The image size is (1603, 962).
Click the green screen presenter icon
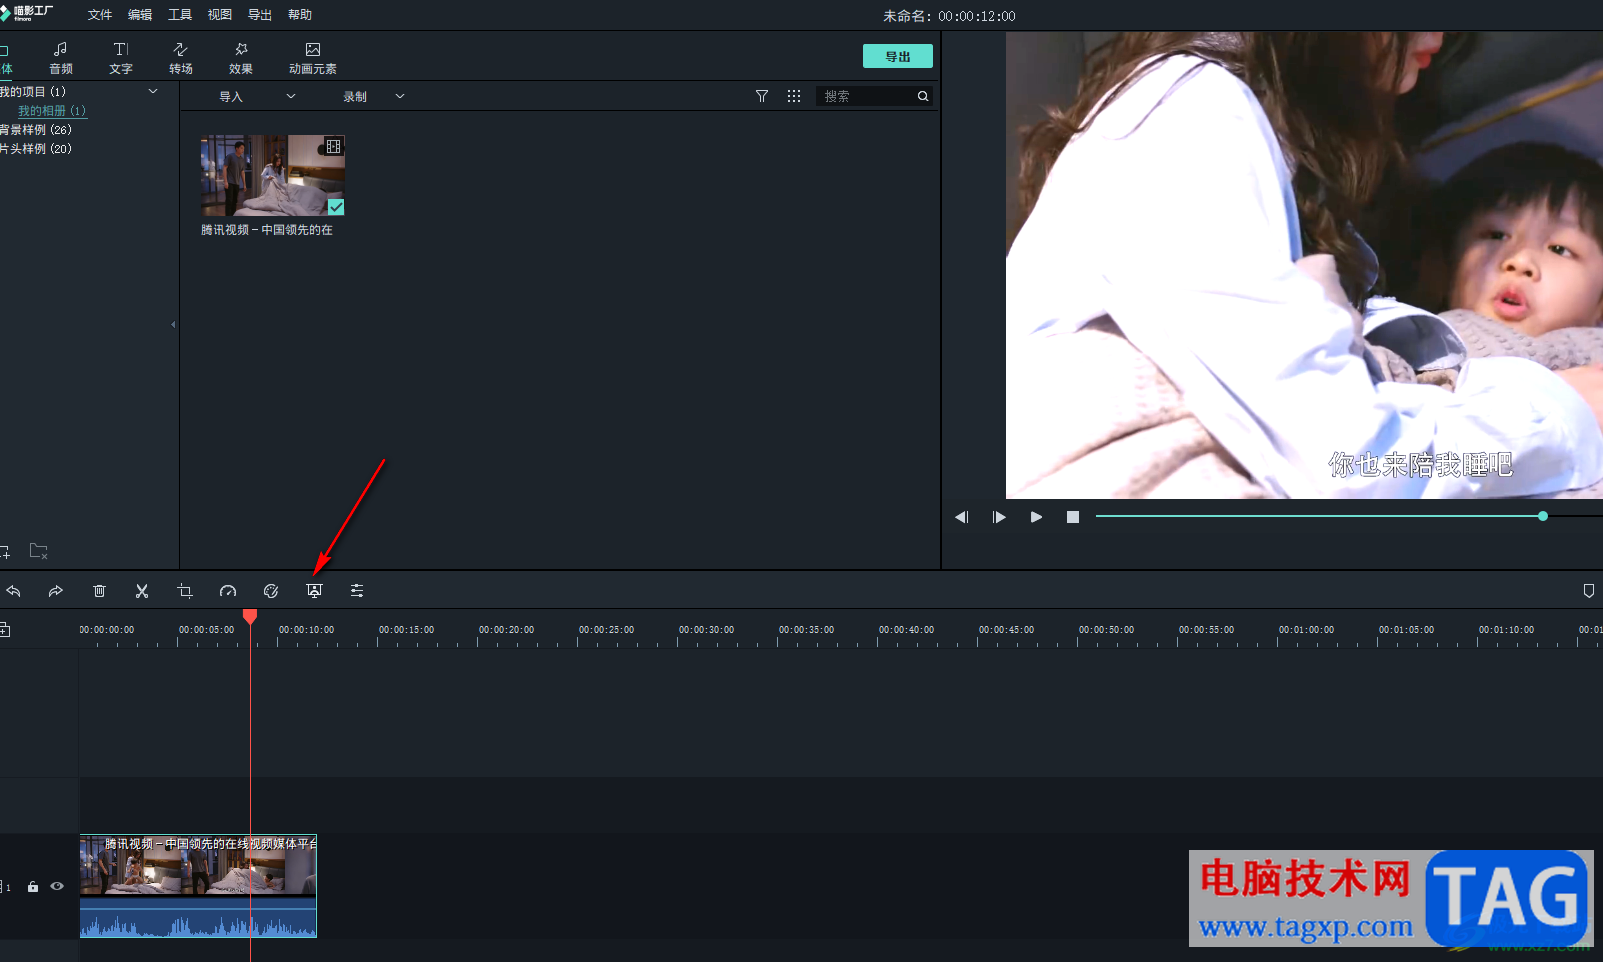coord(314,591)
